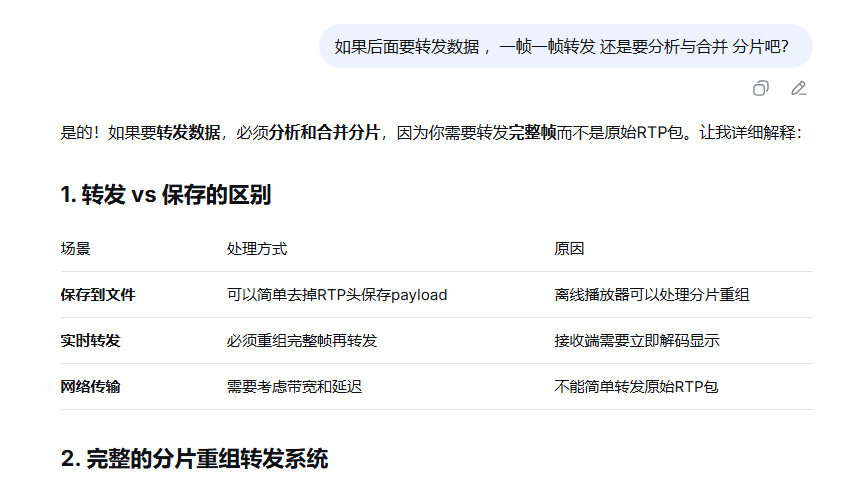Select the '网络传输' row label
Viewport: 856px width, 480px height.
click(x=90, y=387)
